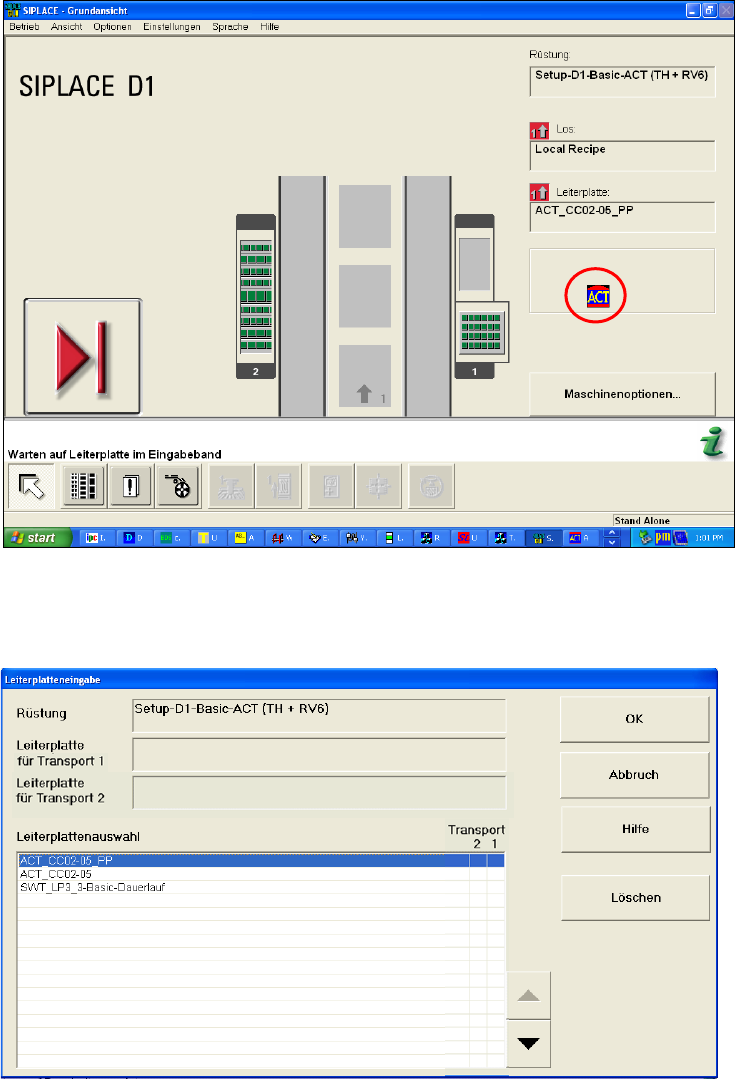The height and width of the screenshot is (1079, 735).
Task: Open the Optionen menu
Action: (x=112, y=27)
